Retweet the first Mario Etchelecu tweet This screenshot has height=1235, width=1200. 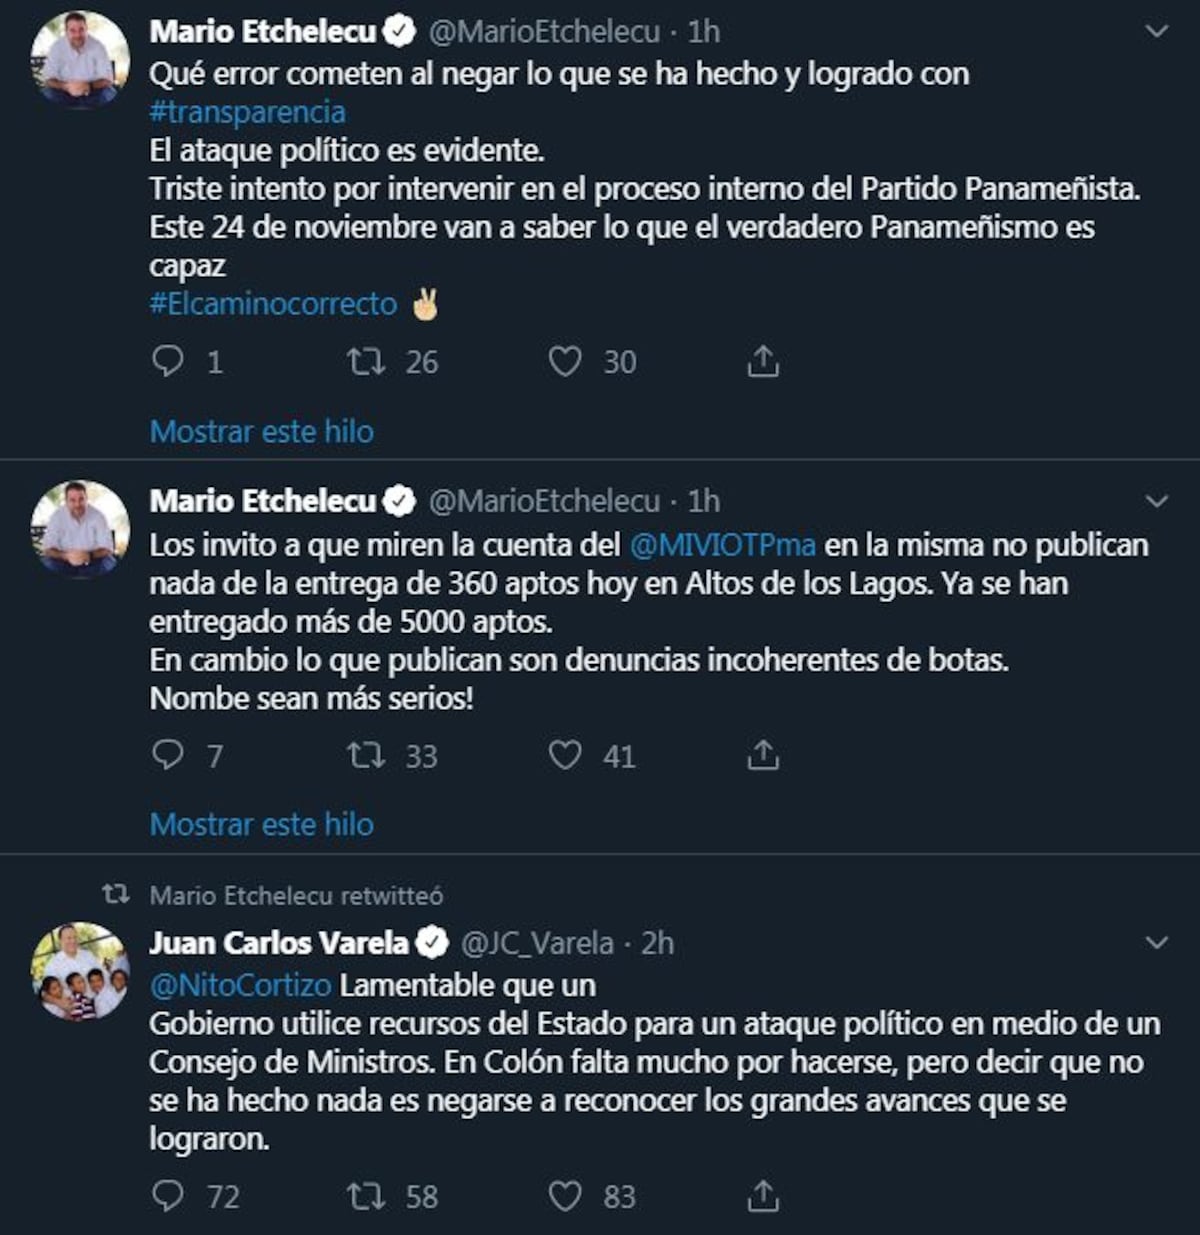click(366, 361)
